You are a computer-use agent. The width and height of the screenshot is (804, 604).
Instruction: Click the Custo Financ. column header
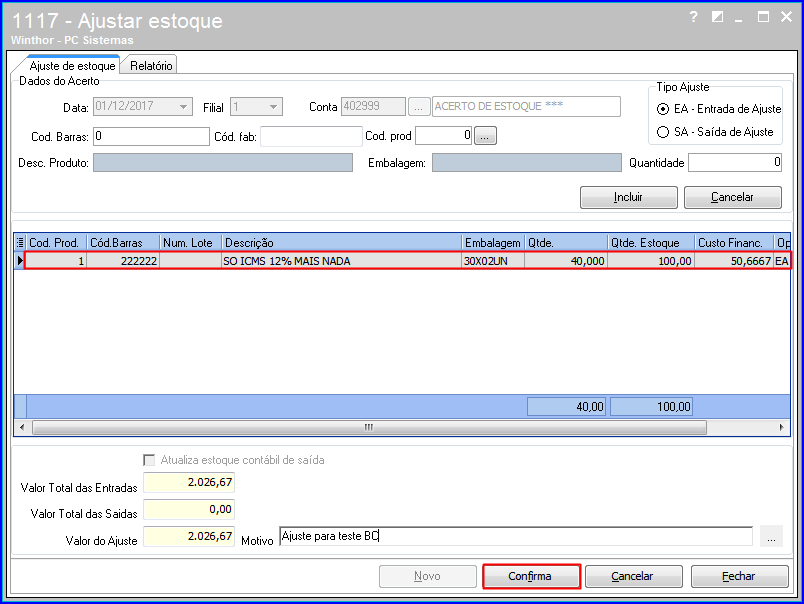click(734, 243)
